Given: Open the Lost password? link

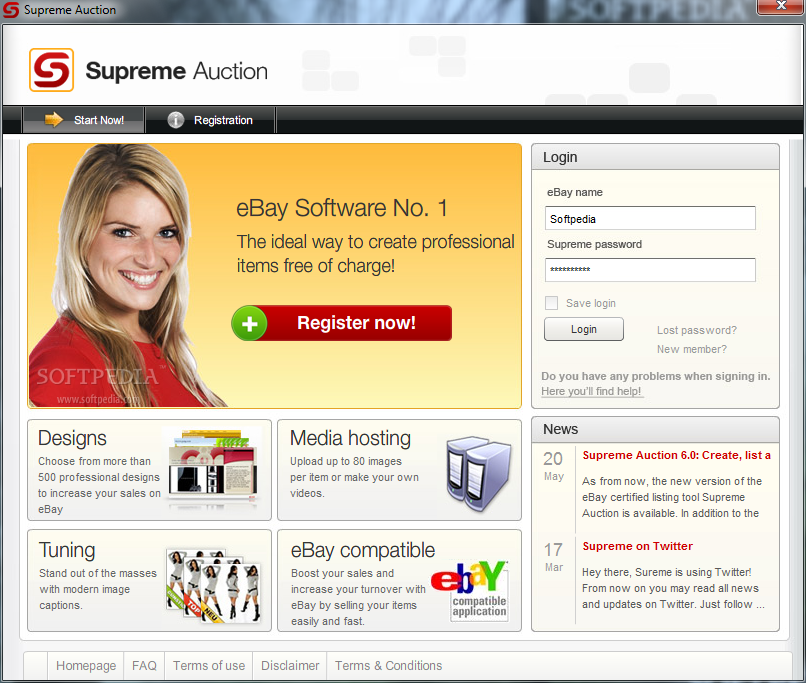Looking at the screenshot, I should (697, 330).
